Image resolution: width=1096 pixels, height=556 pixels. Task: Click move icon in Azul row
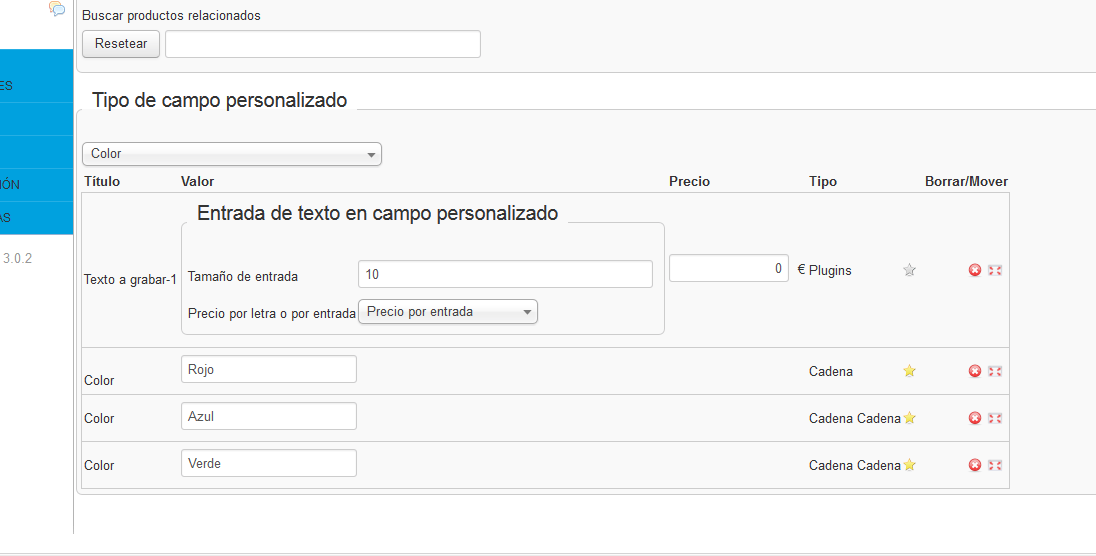click(995, 418)
